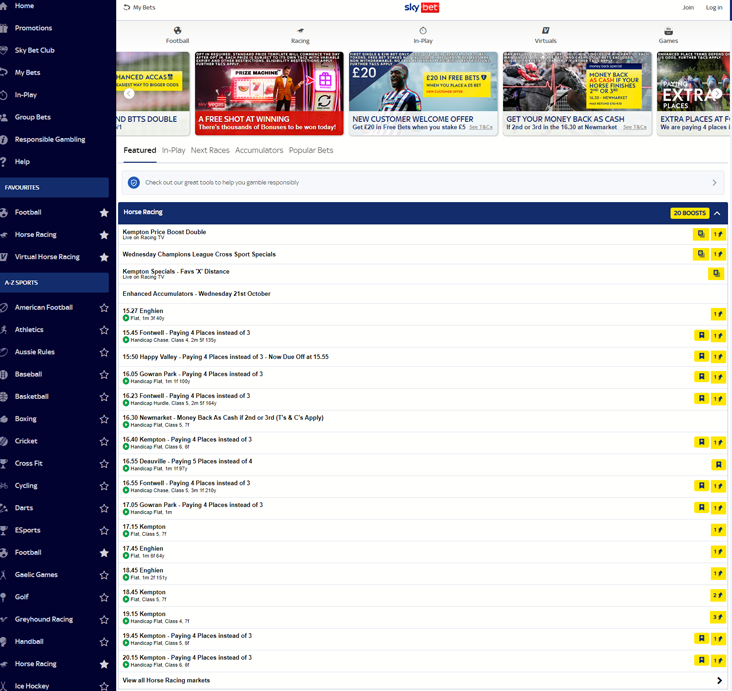Click the boost icon for 17.15 Kempton

(x=718, y=530)
